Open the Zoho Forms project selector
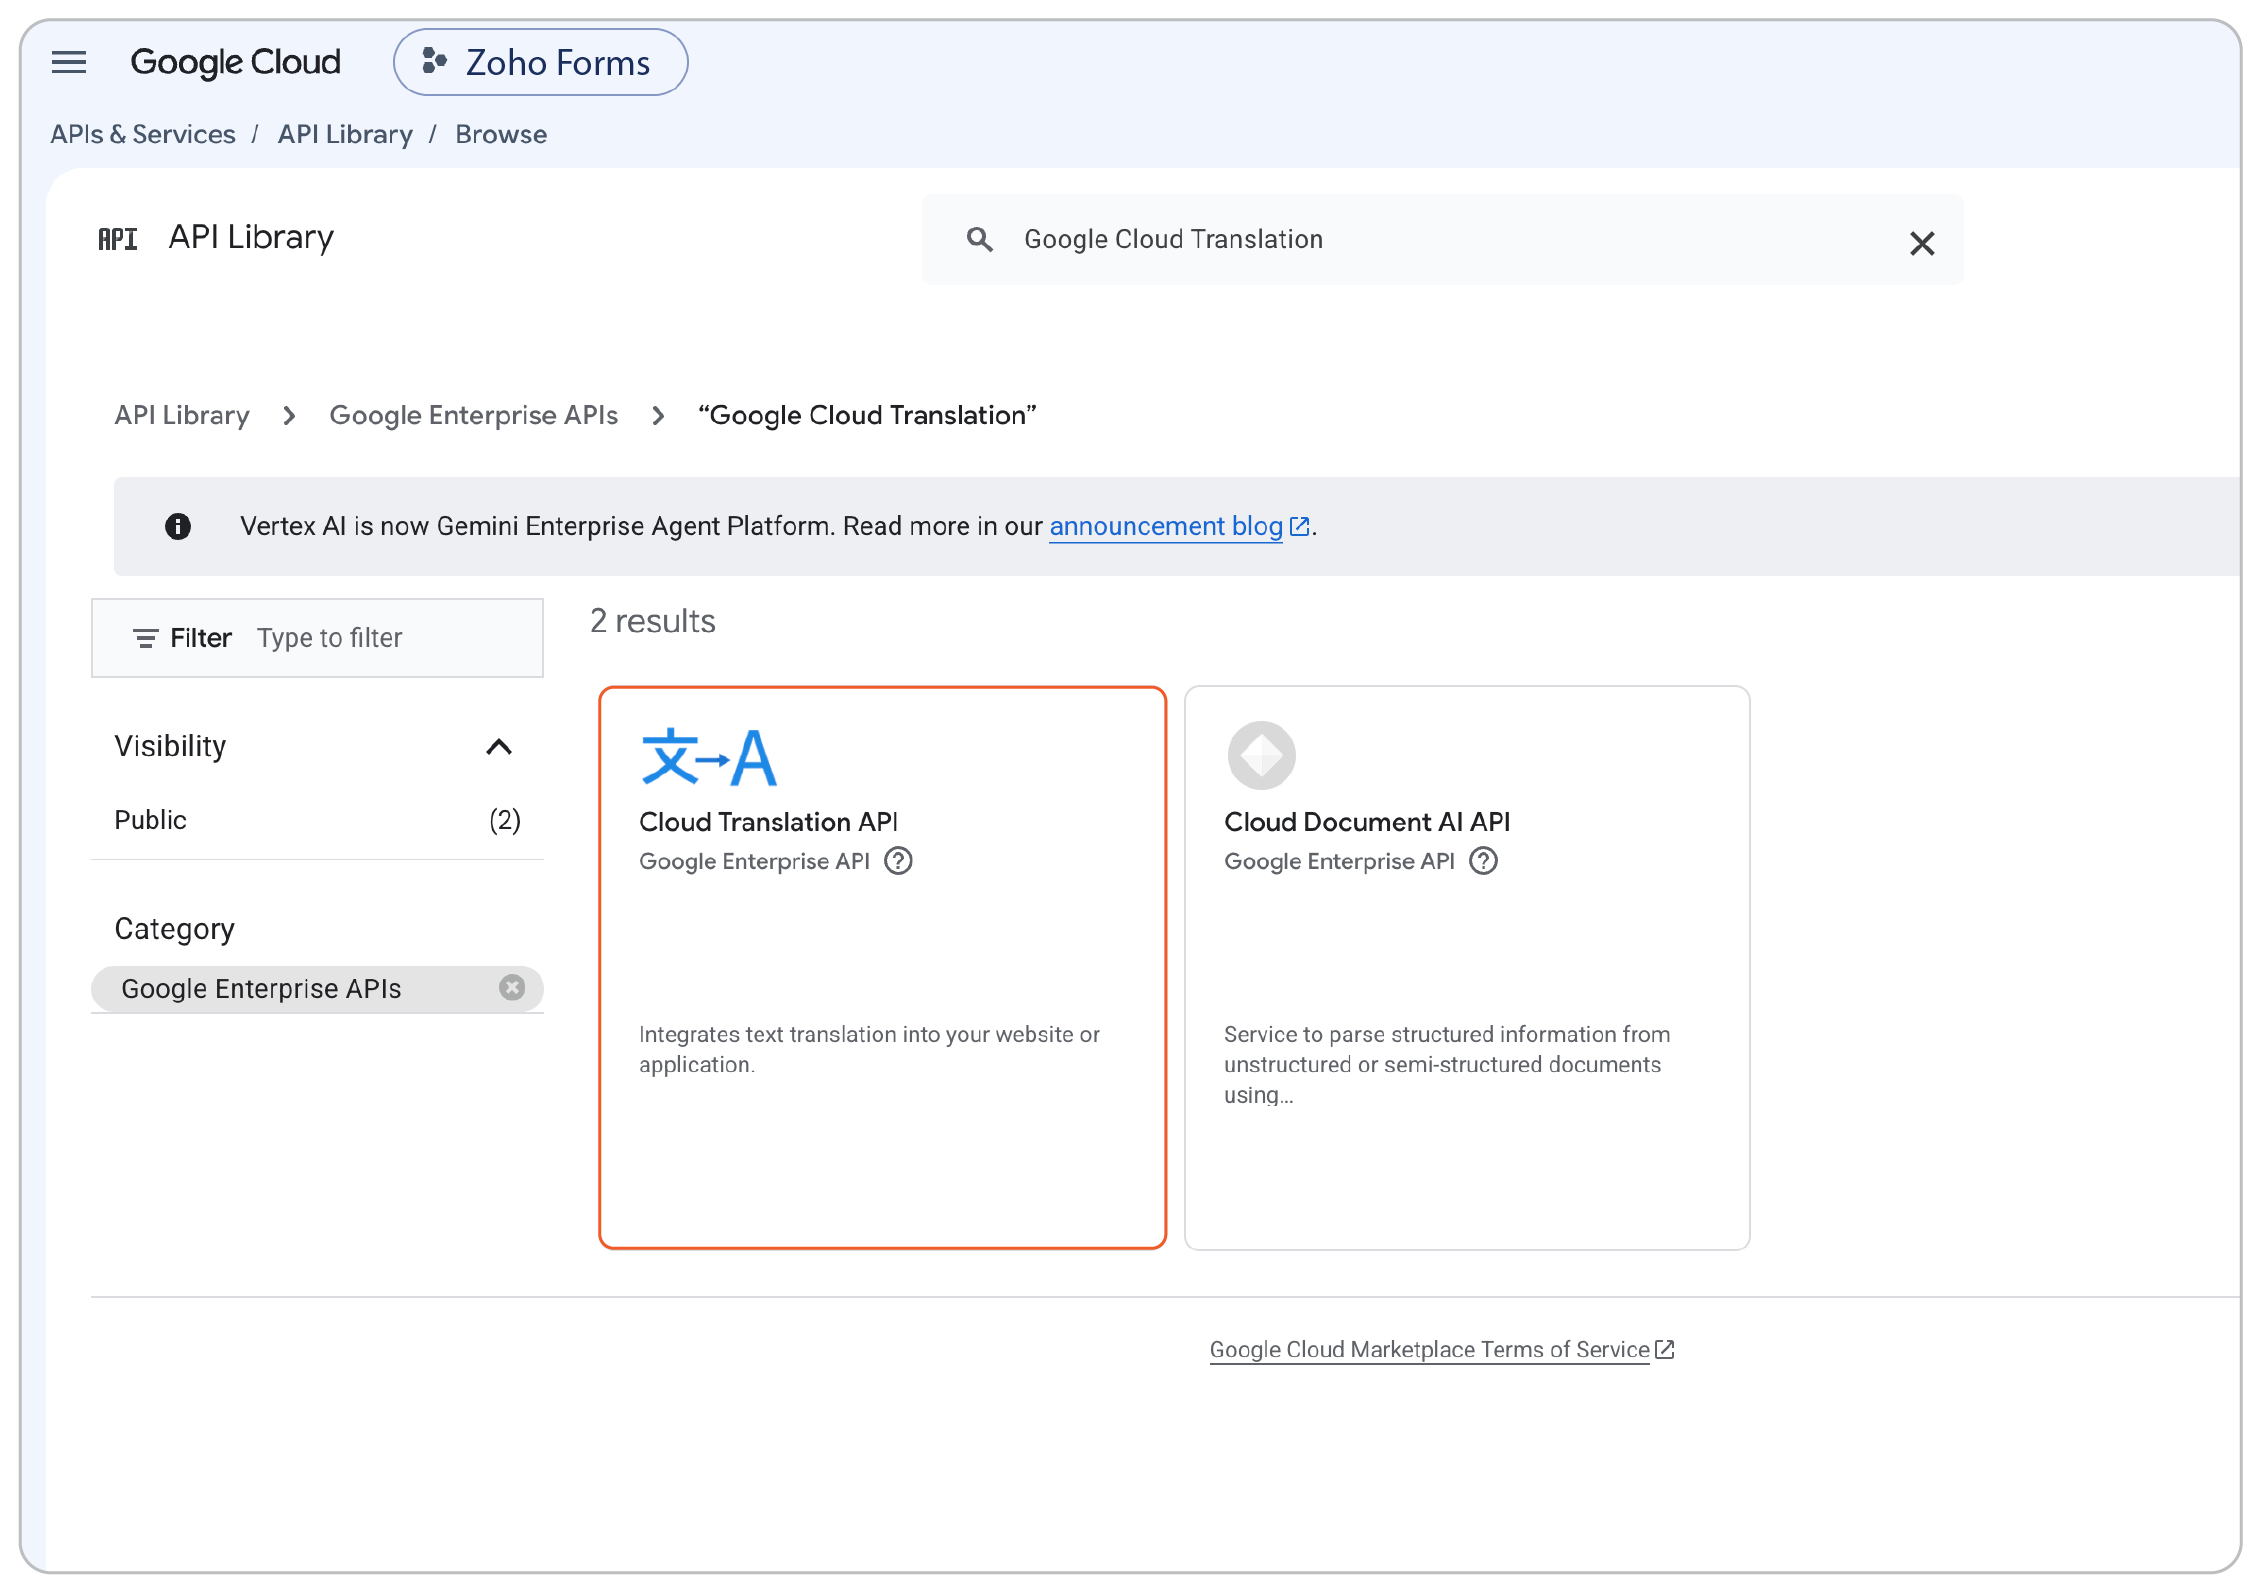The width and height of the screenshot is (2262, 1588). tap(540, 62)
